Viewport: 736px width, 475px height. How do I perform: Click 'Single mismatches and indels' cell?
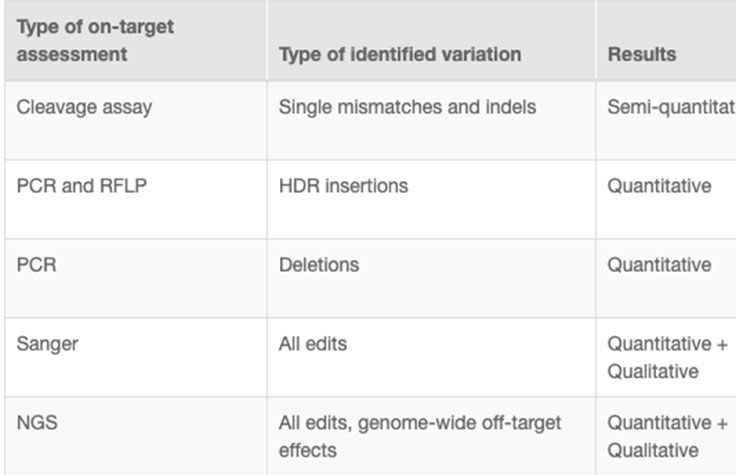pos(407,106)
